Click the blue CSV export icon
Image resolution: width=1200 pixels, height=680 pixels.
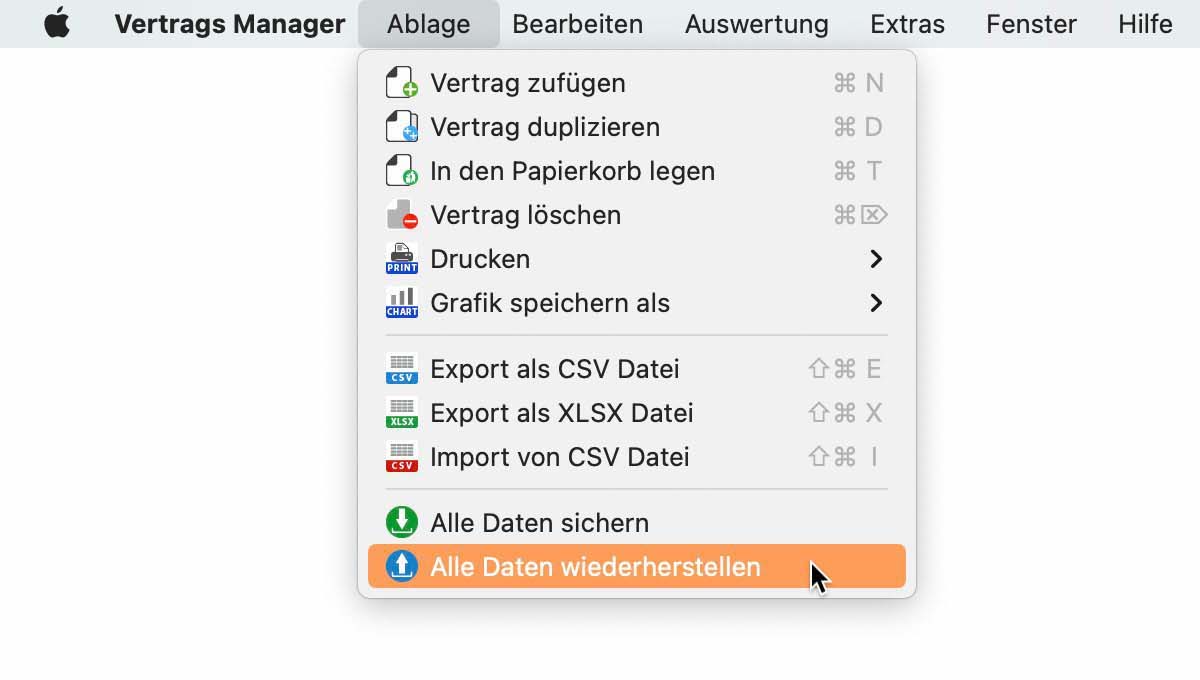(x=401, y=369)
